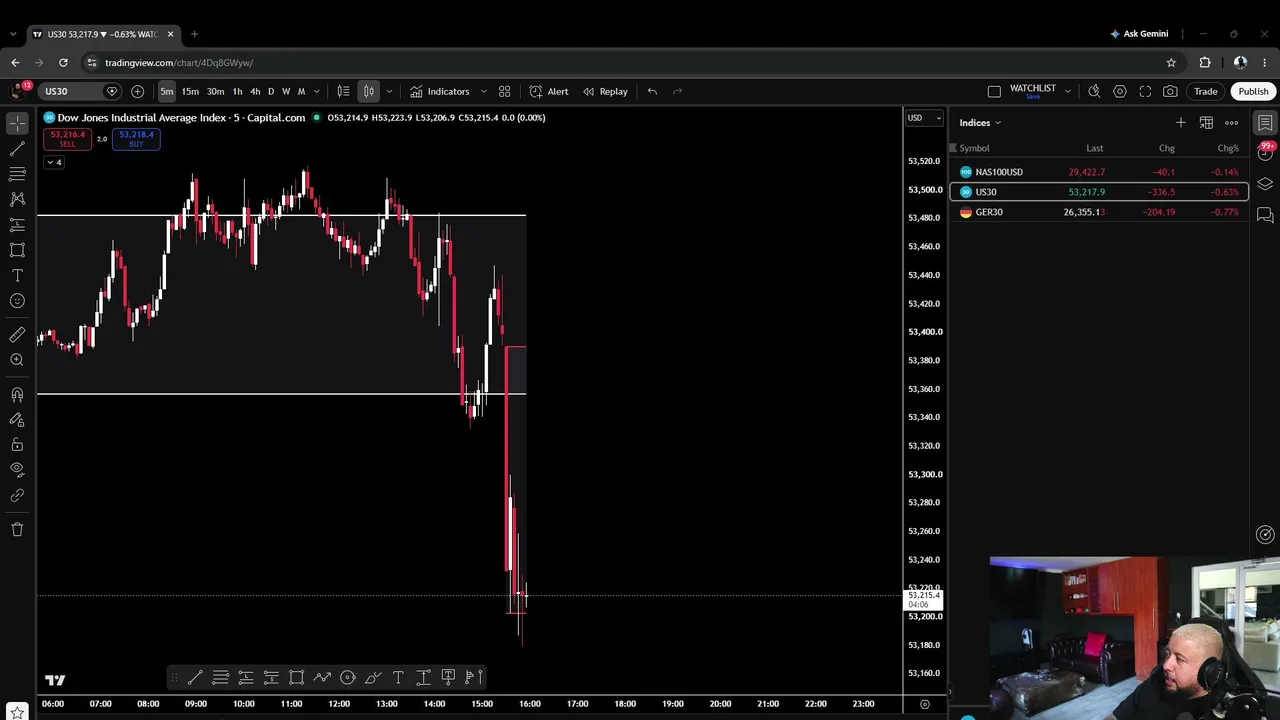Expand the WATCHLIST layout dropdown arrow

tap(1068, 91)
